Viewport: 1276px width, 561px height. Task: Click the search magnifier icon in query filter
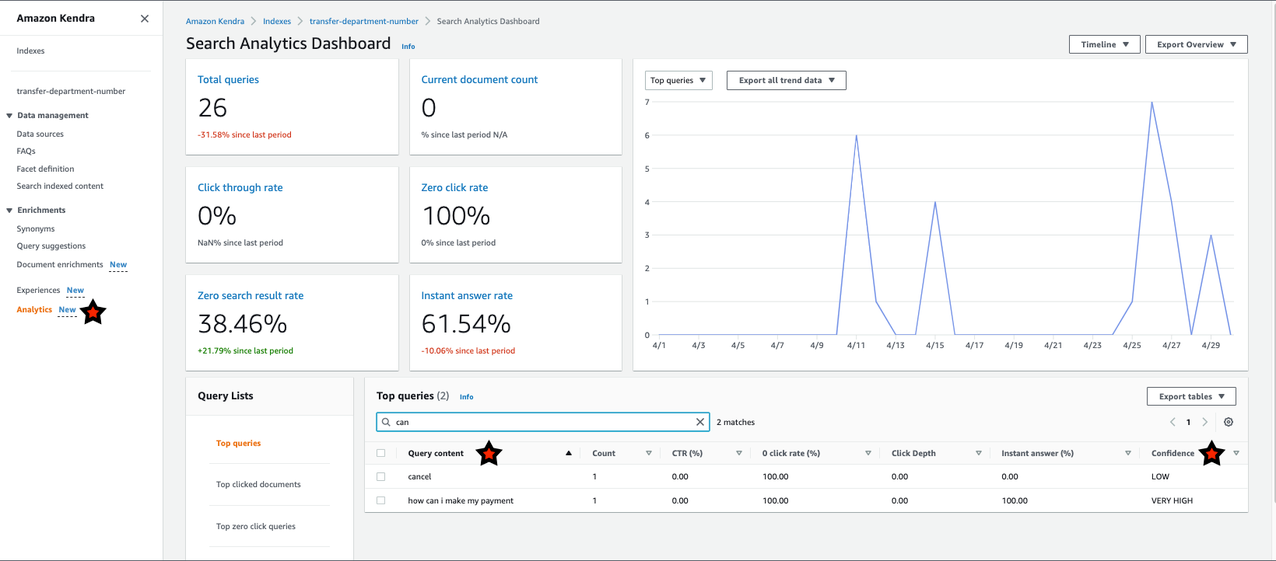(386, 422)
